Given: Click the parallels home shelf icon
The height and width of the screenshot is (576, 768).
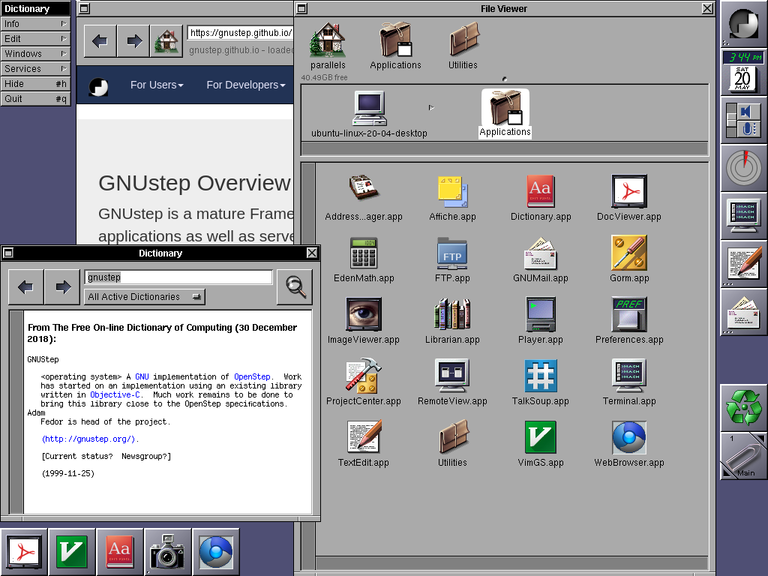Looking at the screenshot, I should point(328,39).
